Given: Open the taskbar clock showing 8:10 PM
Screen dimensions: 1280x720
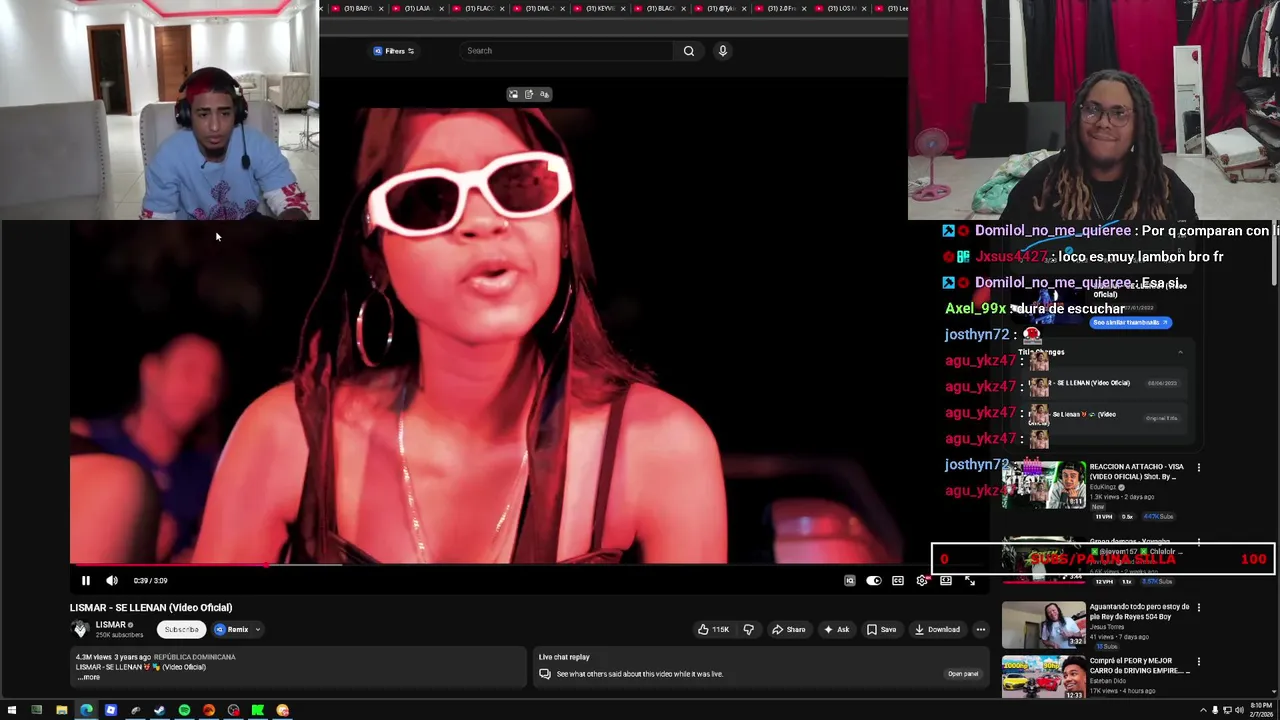Looking at the screenshot, I should pos(1260,710).
